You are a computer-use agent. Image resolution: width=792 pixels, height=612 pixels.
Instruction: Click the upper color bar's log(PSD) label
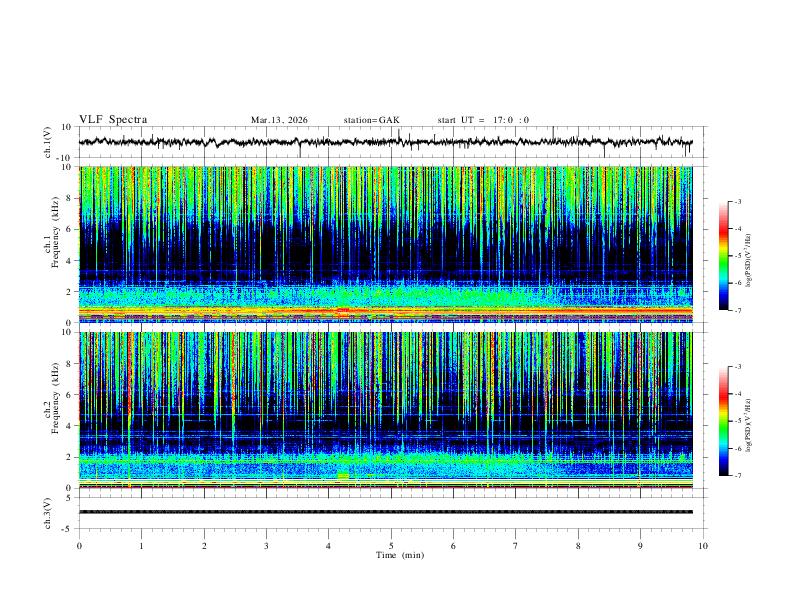click(x=748, y=260)
